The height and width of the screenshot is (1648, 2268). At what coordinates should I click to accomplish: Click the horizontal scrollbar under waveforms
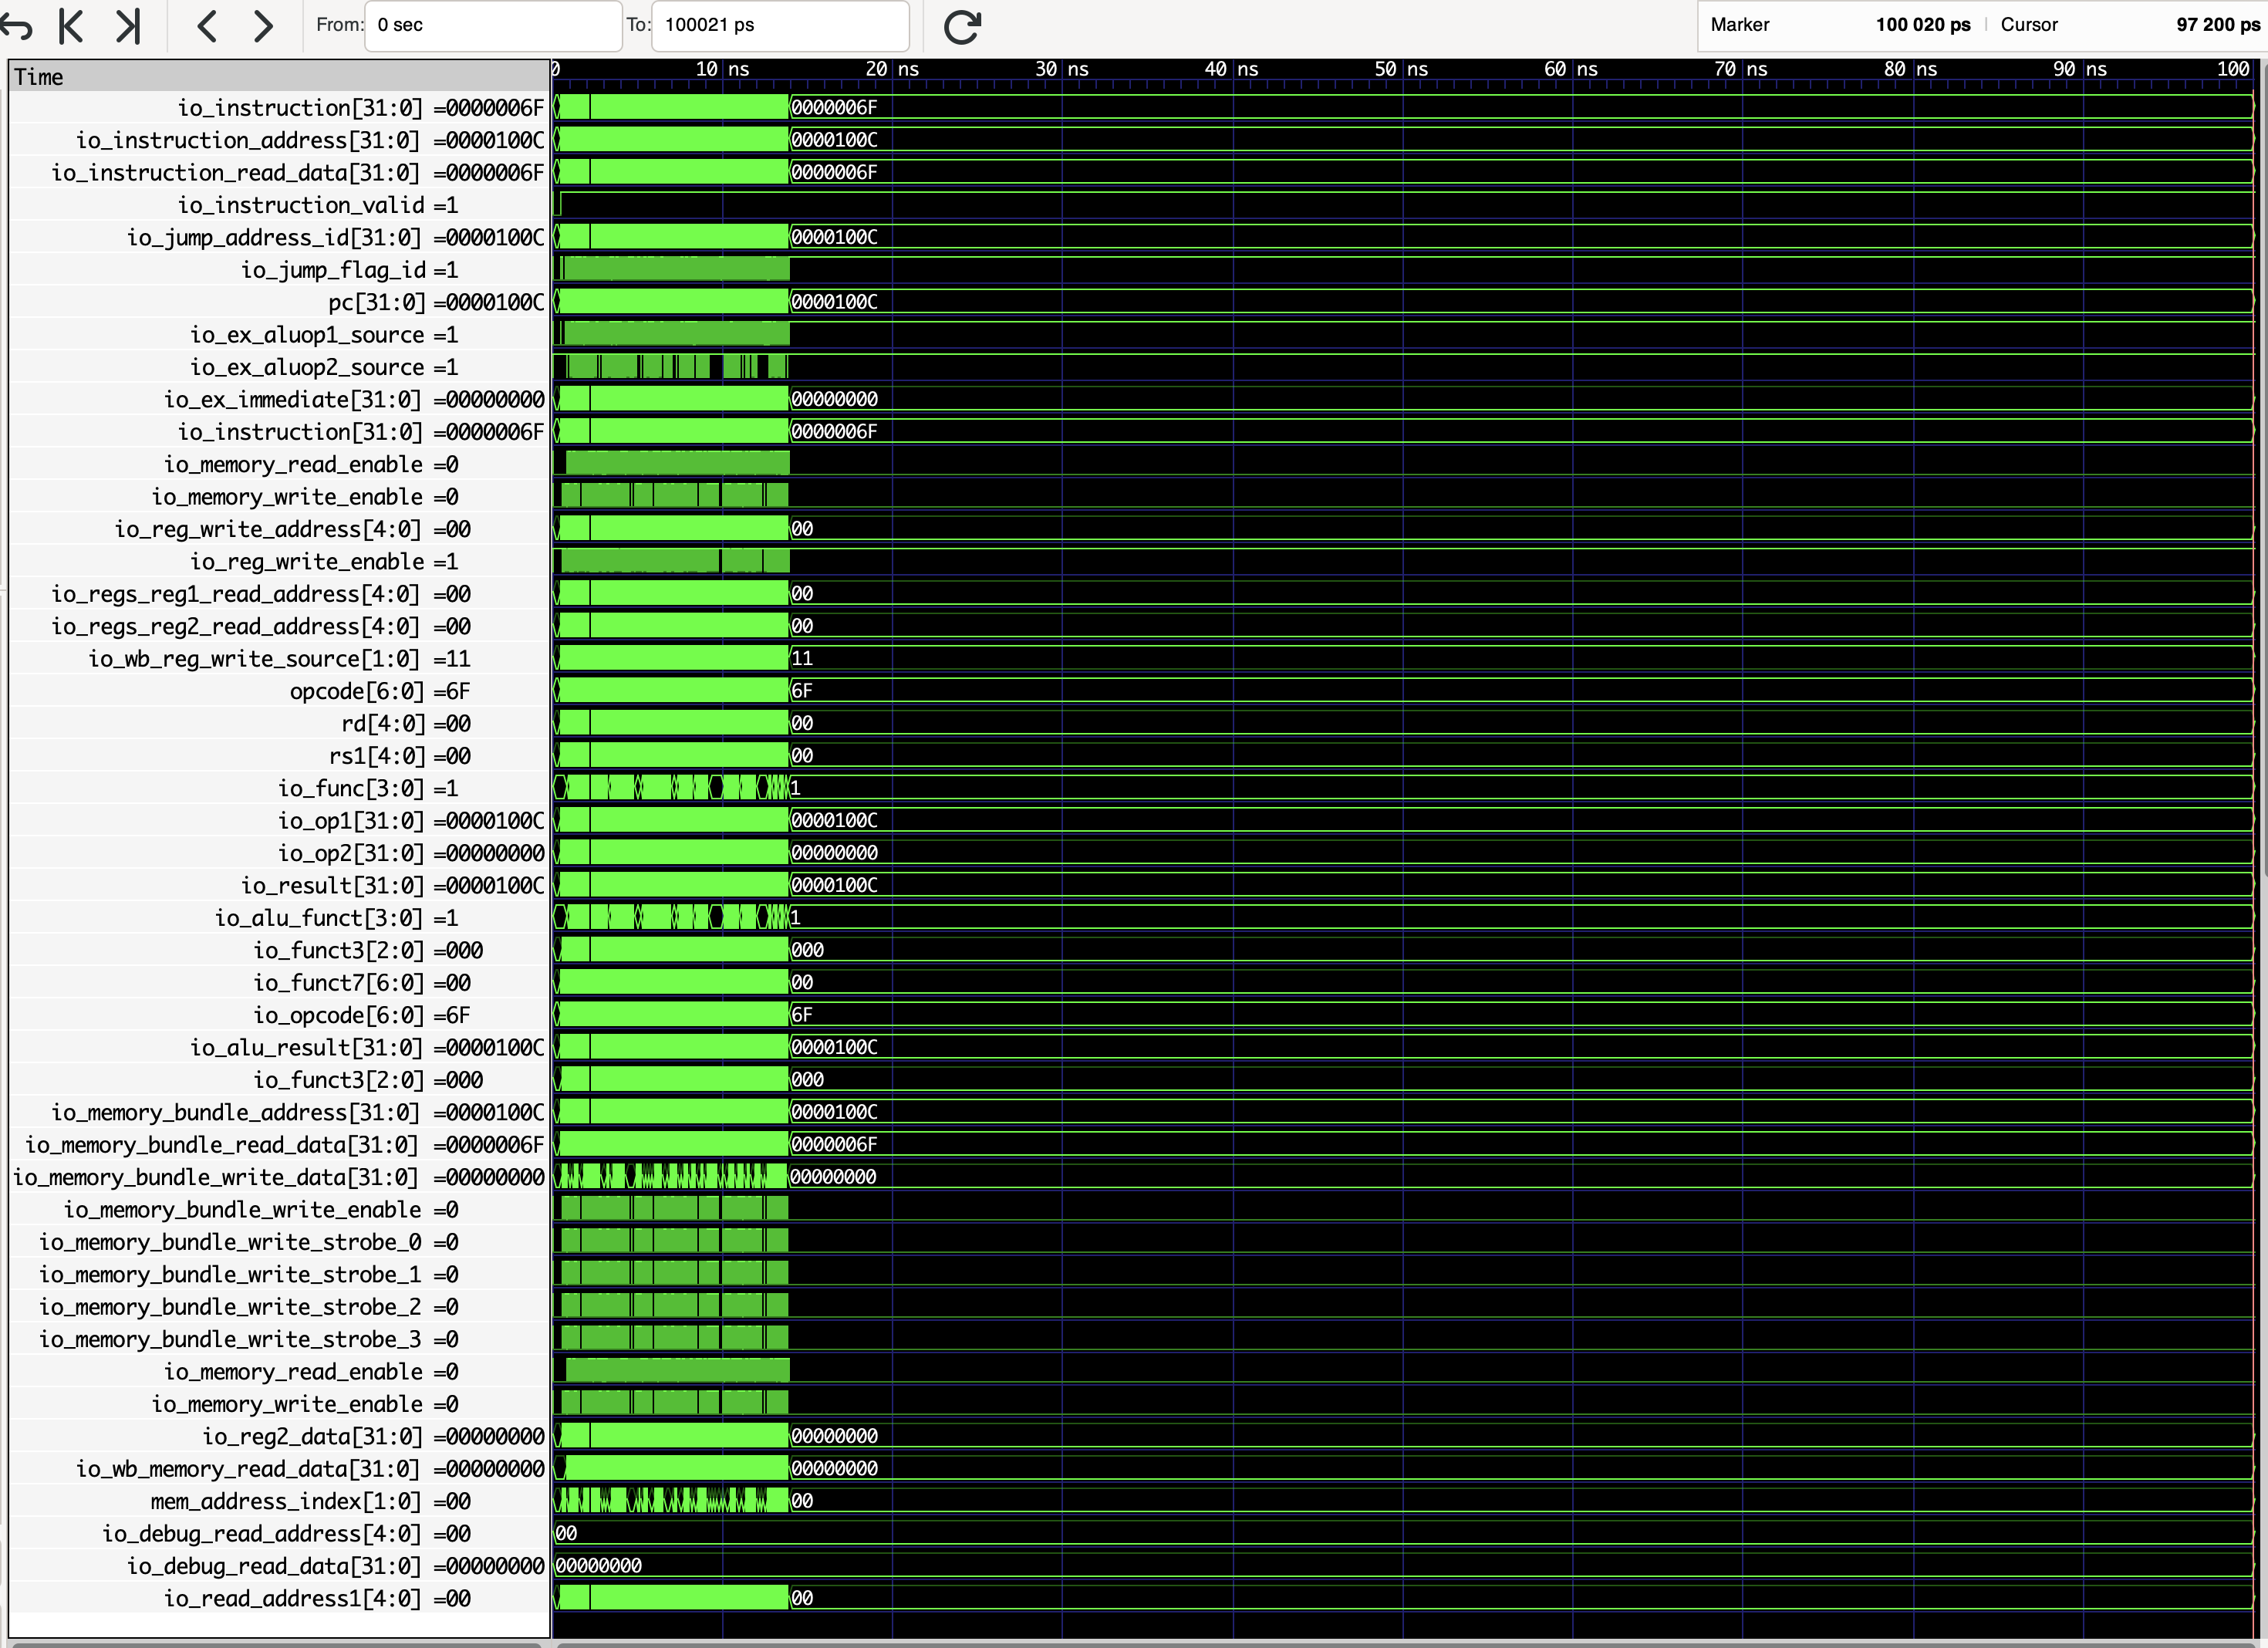coord(1405,1643)
